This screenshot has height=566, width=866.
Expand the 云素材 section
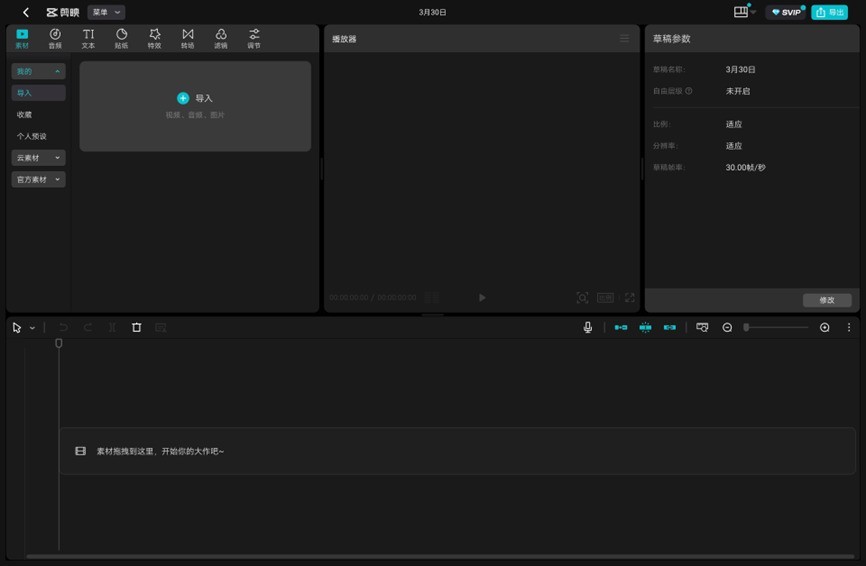point(38,158)
